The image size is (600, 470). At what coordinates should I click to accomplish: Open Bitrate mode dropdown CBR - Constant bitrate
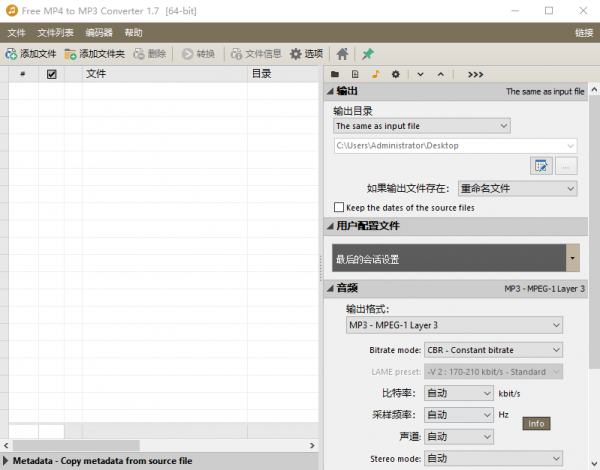[x=493, y=350]
